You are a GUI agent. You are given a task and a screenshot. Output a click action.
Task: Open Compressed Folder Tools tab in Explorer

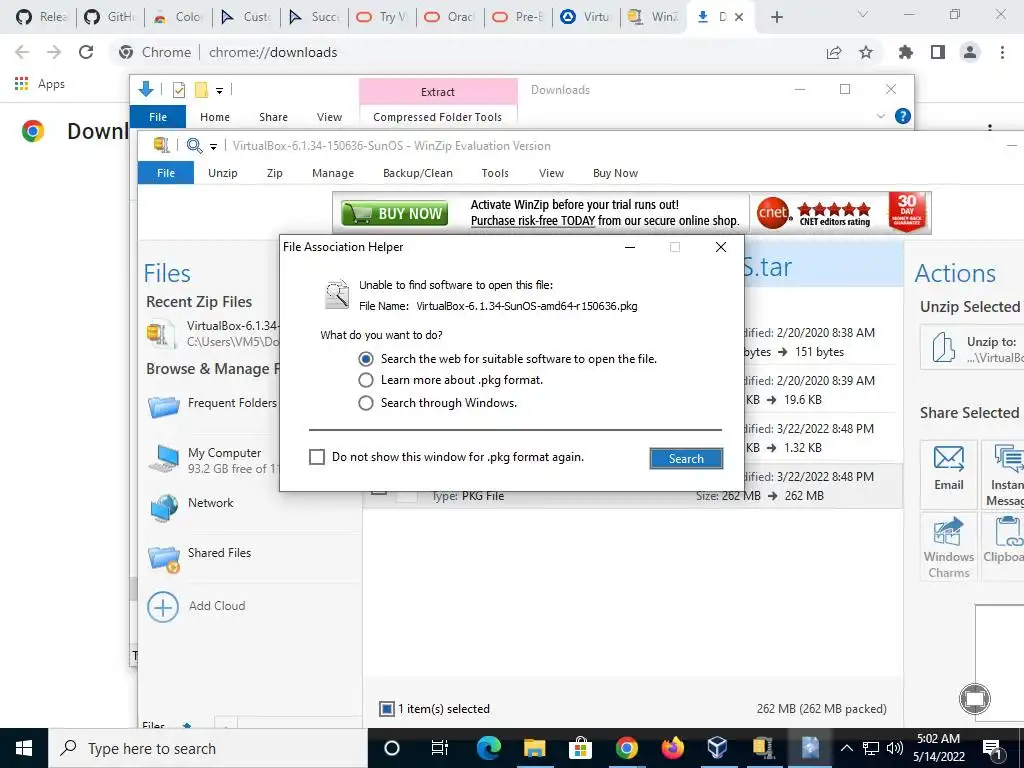[x=438, y=117]
